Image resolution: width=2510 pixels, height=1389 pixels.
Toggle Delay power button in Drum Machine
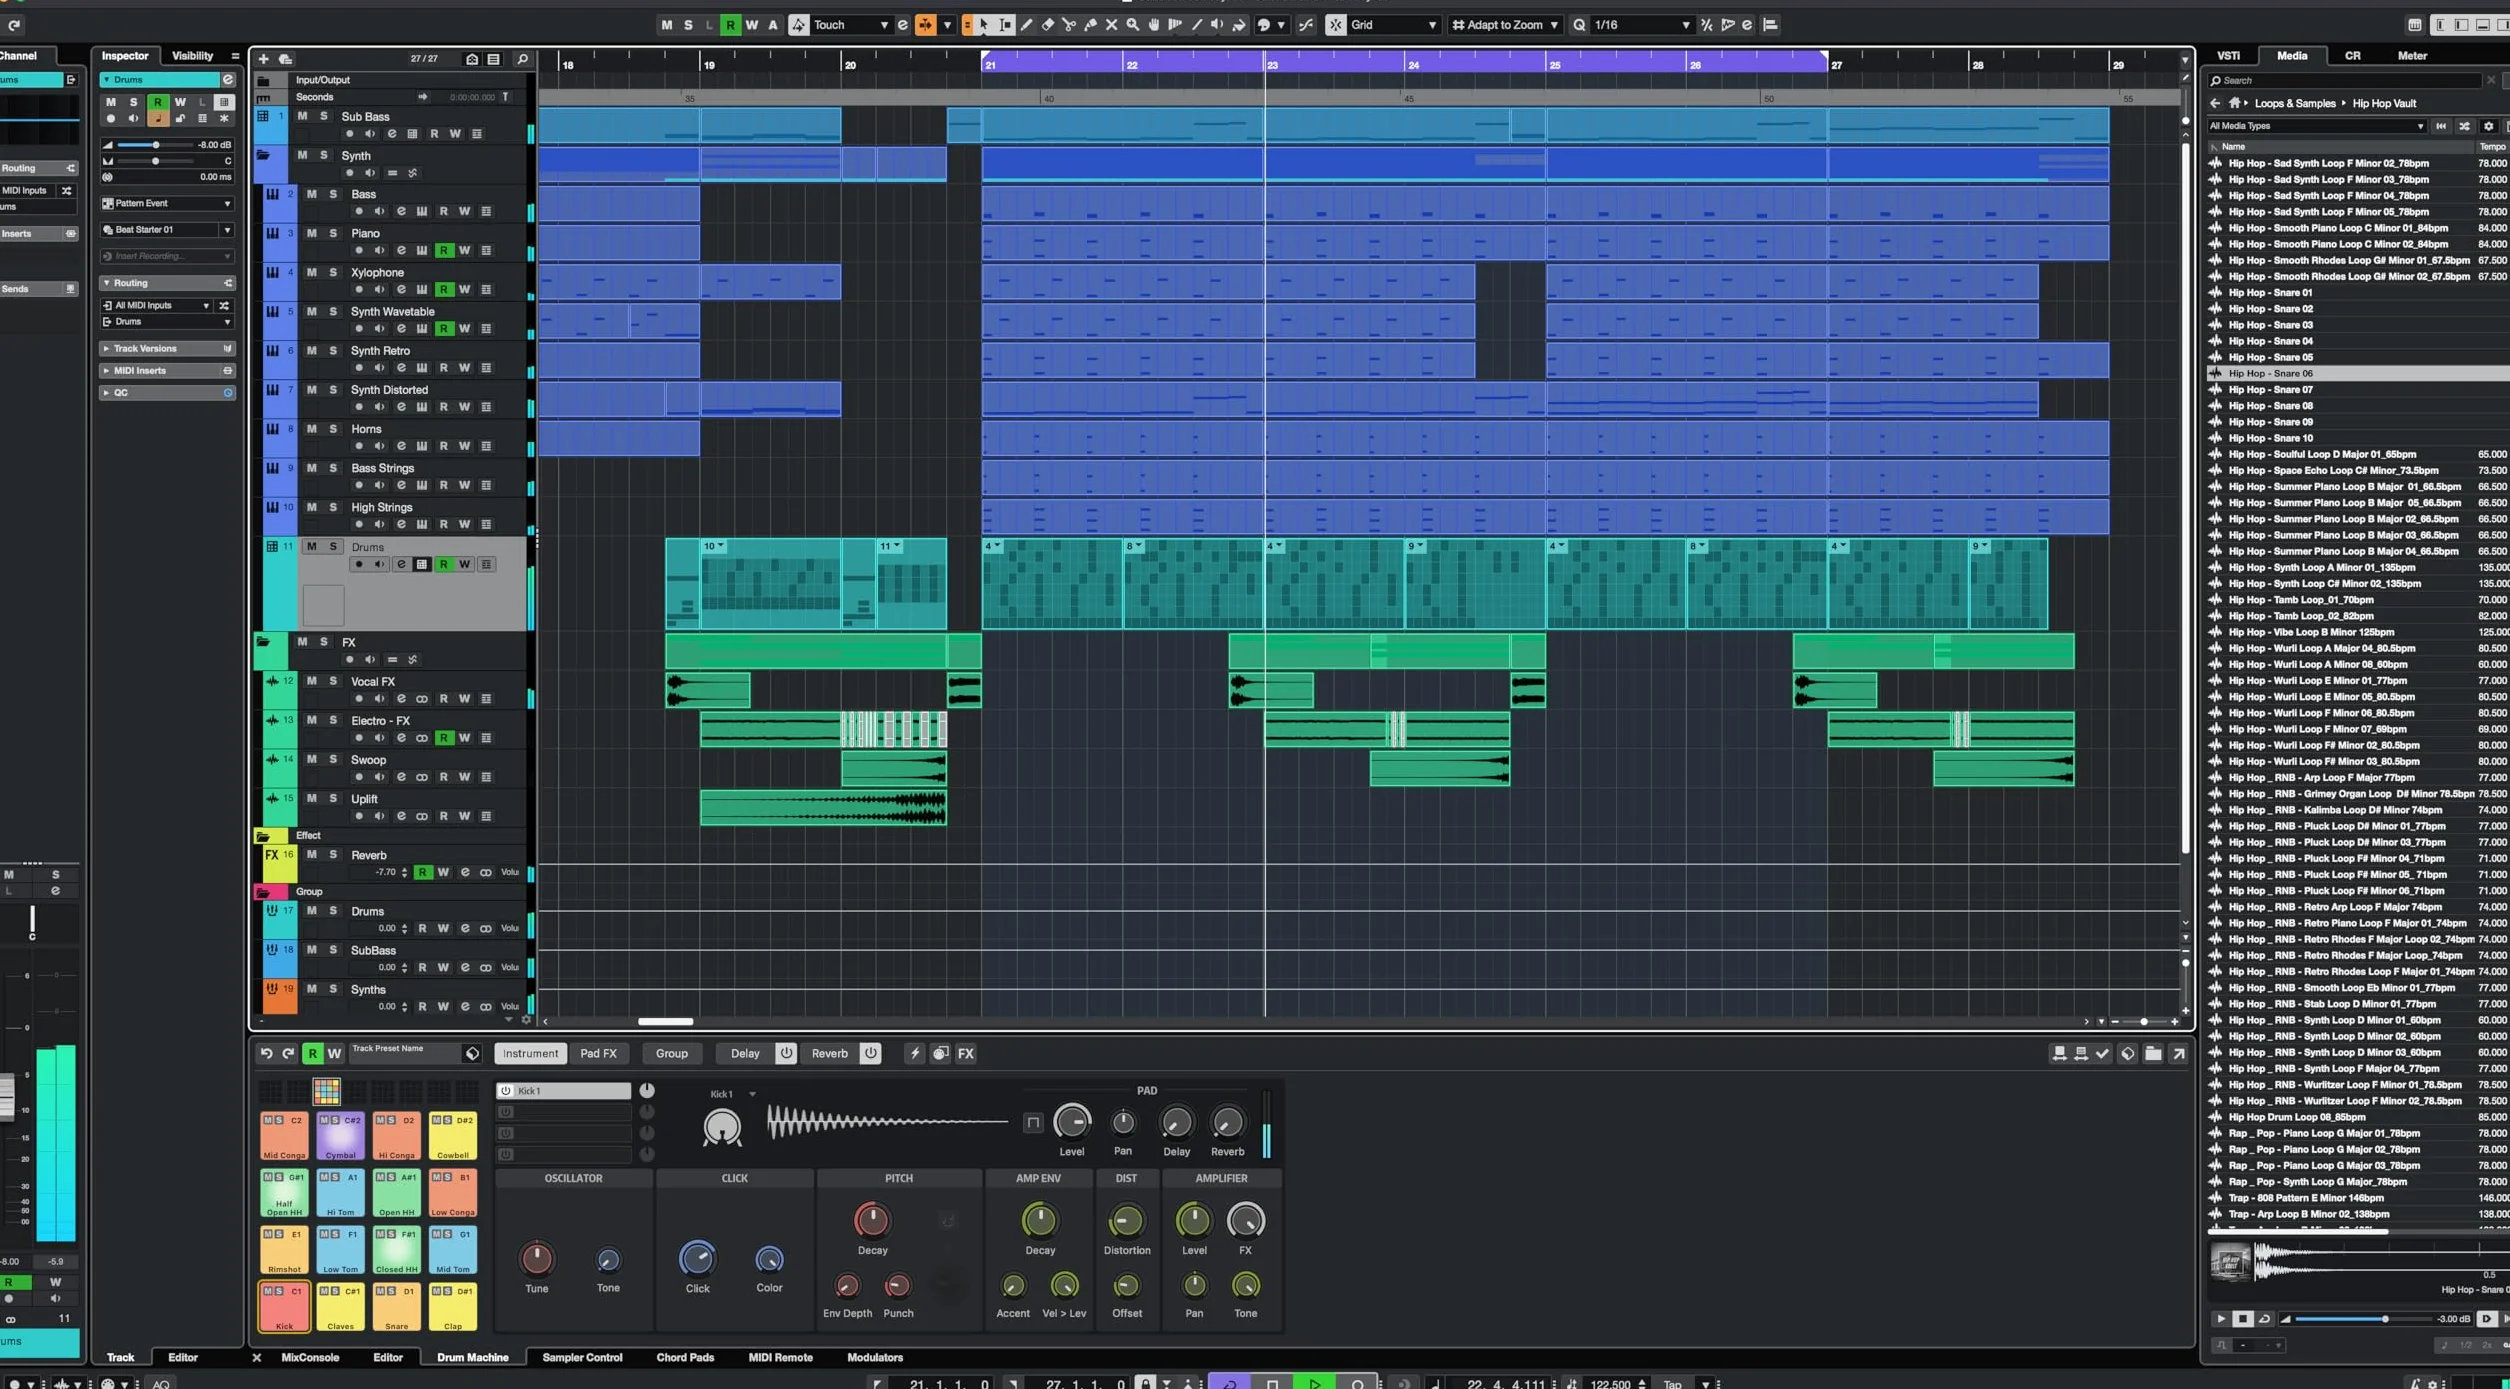786,1053
